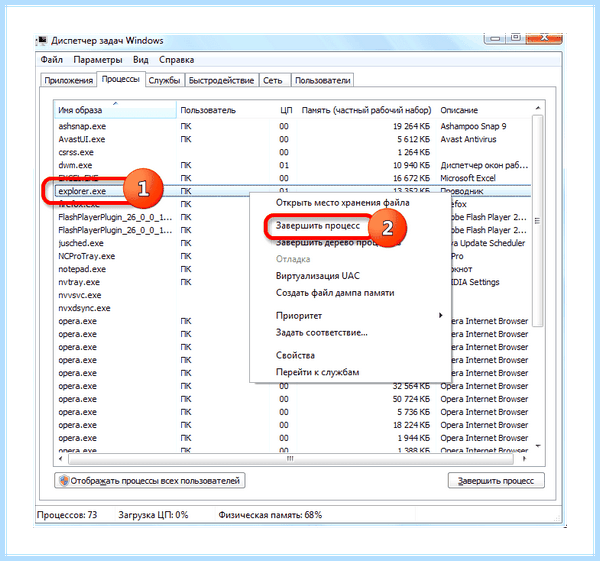Click the vertical scrollbar thumb
Screen dimensions: 600x561
(x=538, y=221)
